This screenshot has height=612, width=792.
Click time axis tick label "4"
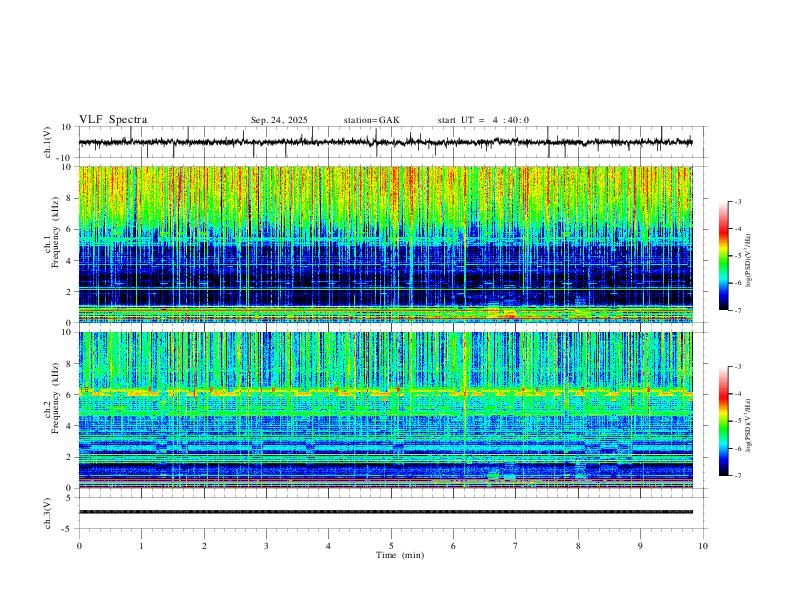click(329, 546)
